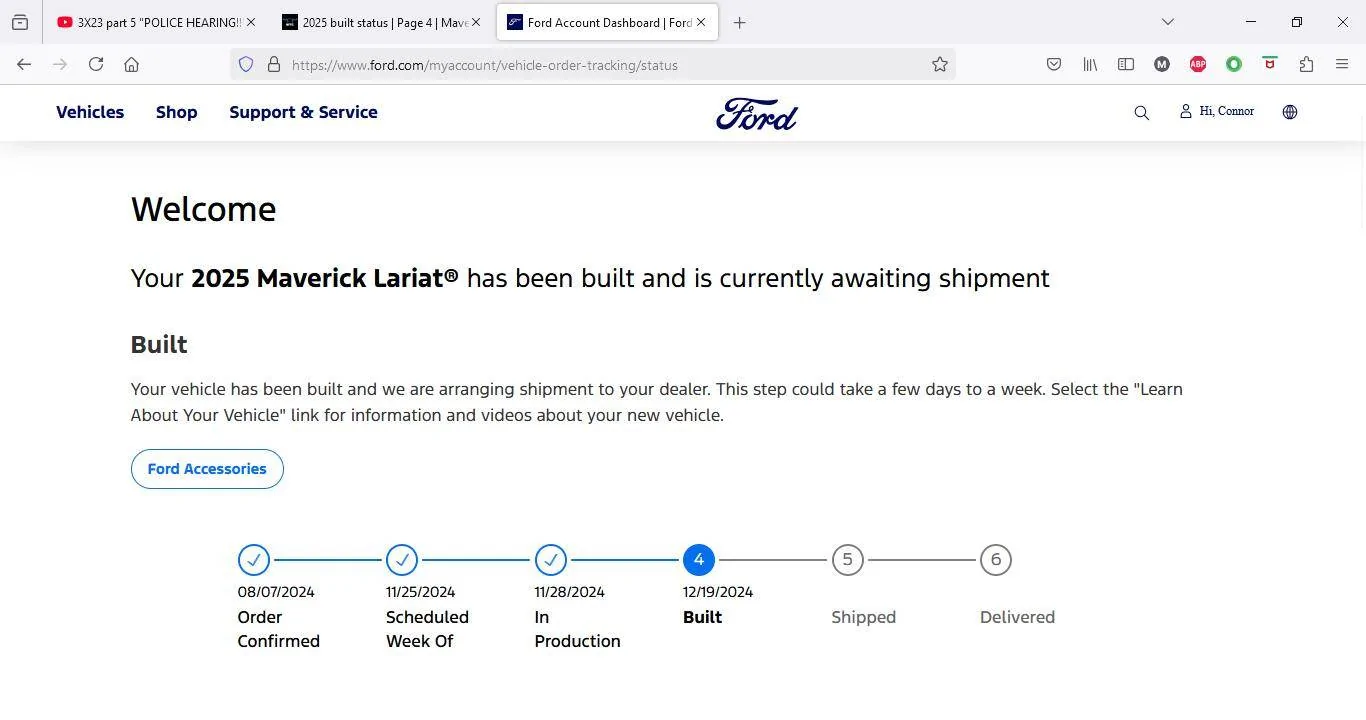The width and height of the screenshot is (1366, 720).
Task: Restore down the Firefox window
Action: [x=1297, y=22]
